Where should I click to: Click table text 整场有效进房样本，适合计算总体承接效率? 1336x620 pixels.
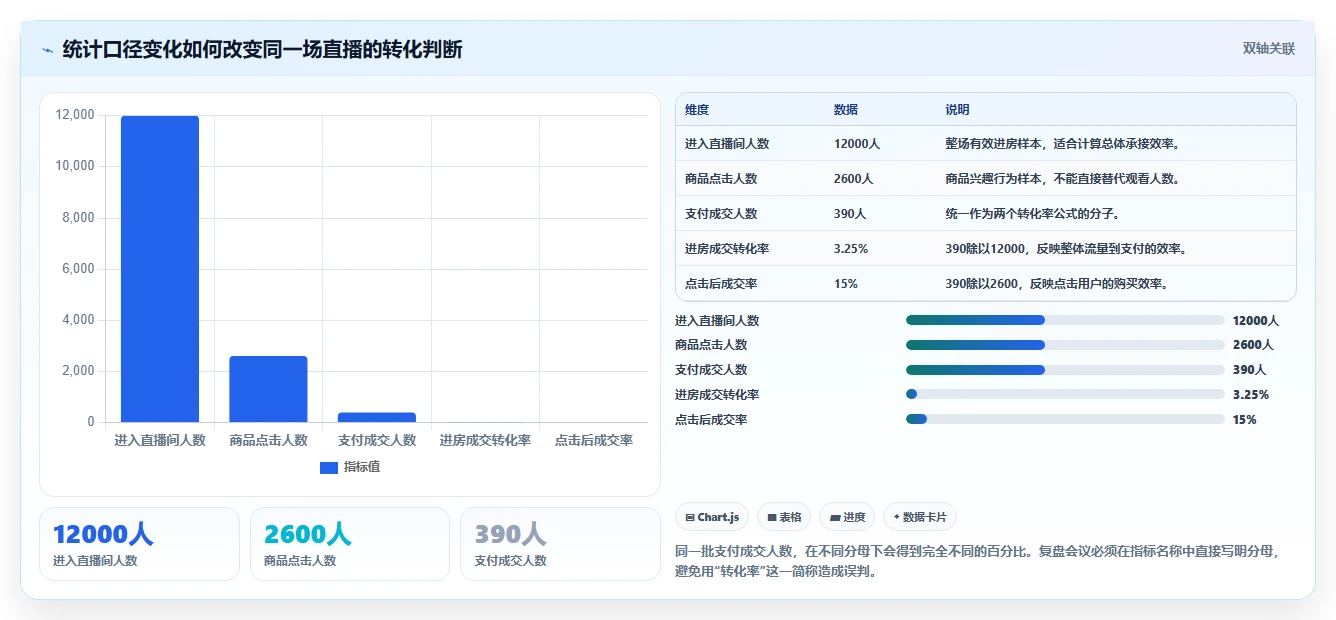tap(1064, 144)
